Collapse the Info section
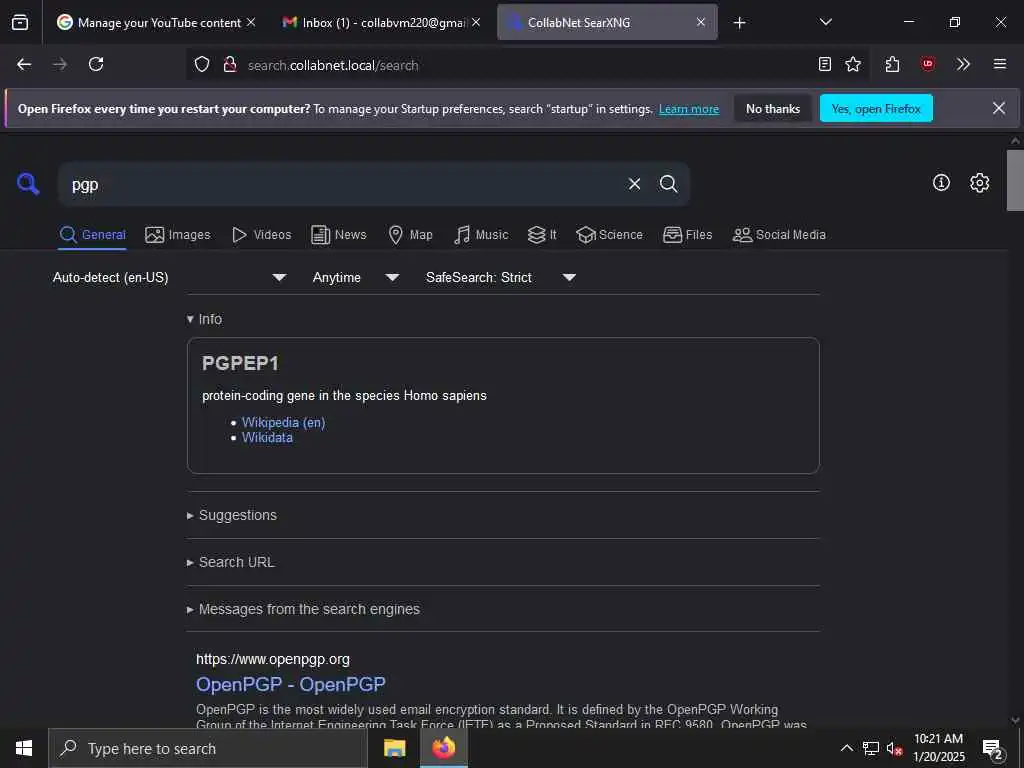Image resolution: width=1024 pixels, height=768 pixels. [x=204, y=319]
